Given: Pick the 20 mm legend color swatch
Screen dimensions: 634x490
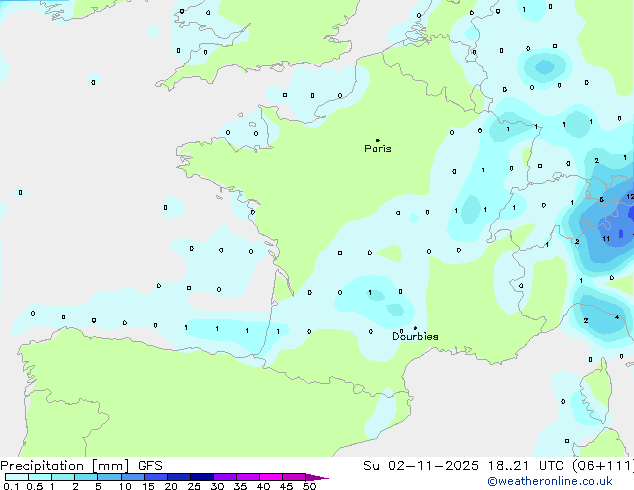Looking at the screenshot, I should click(179, 477).
